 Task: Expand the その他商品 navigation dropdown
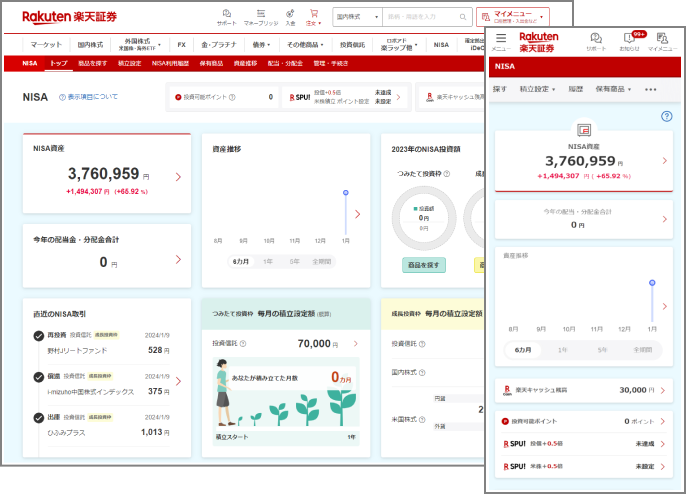pos(305,45)
